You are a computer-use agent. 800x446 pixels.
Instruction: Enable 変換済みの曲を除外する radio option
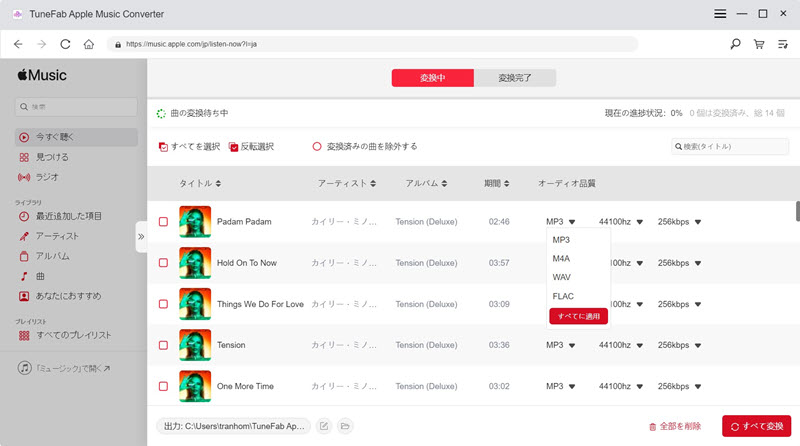(317, 146)
